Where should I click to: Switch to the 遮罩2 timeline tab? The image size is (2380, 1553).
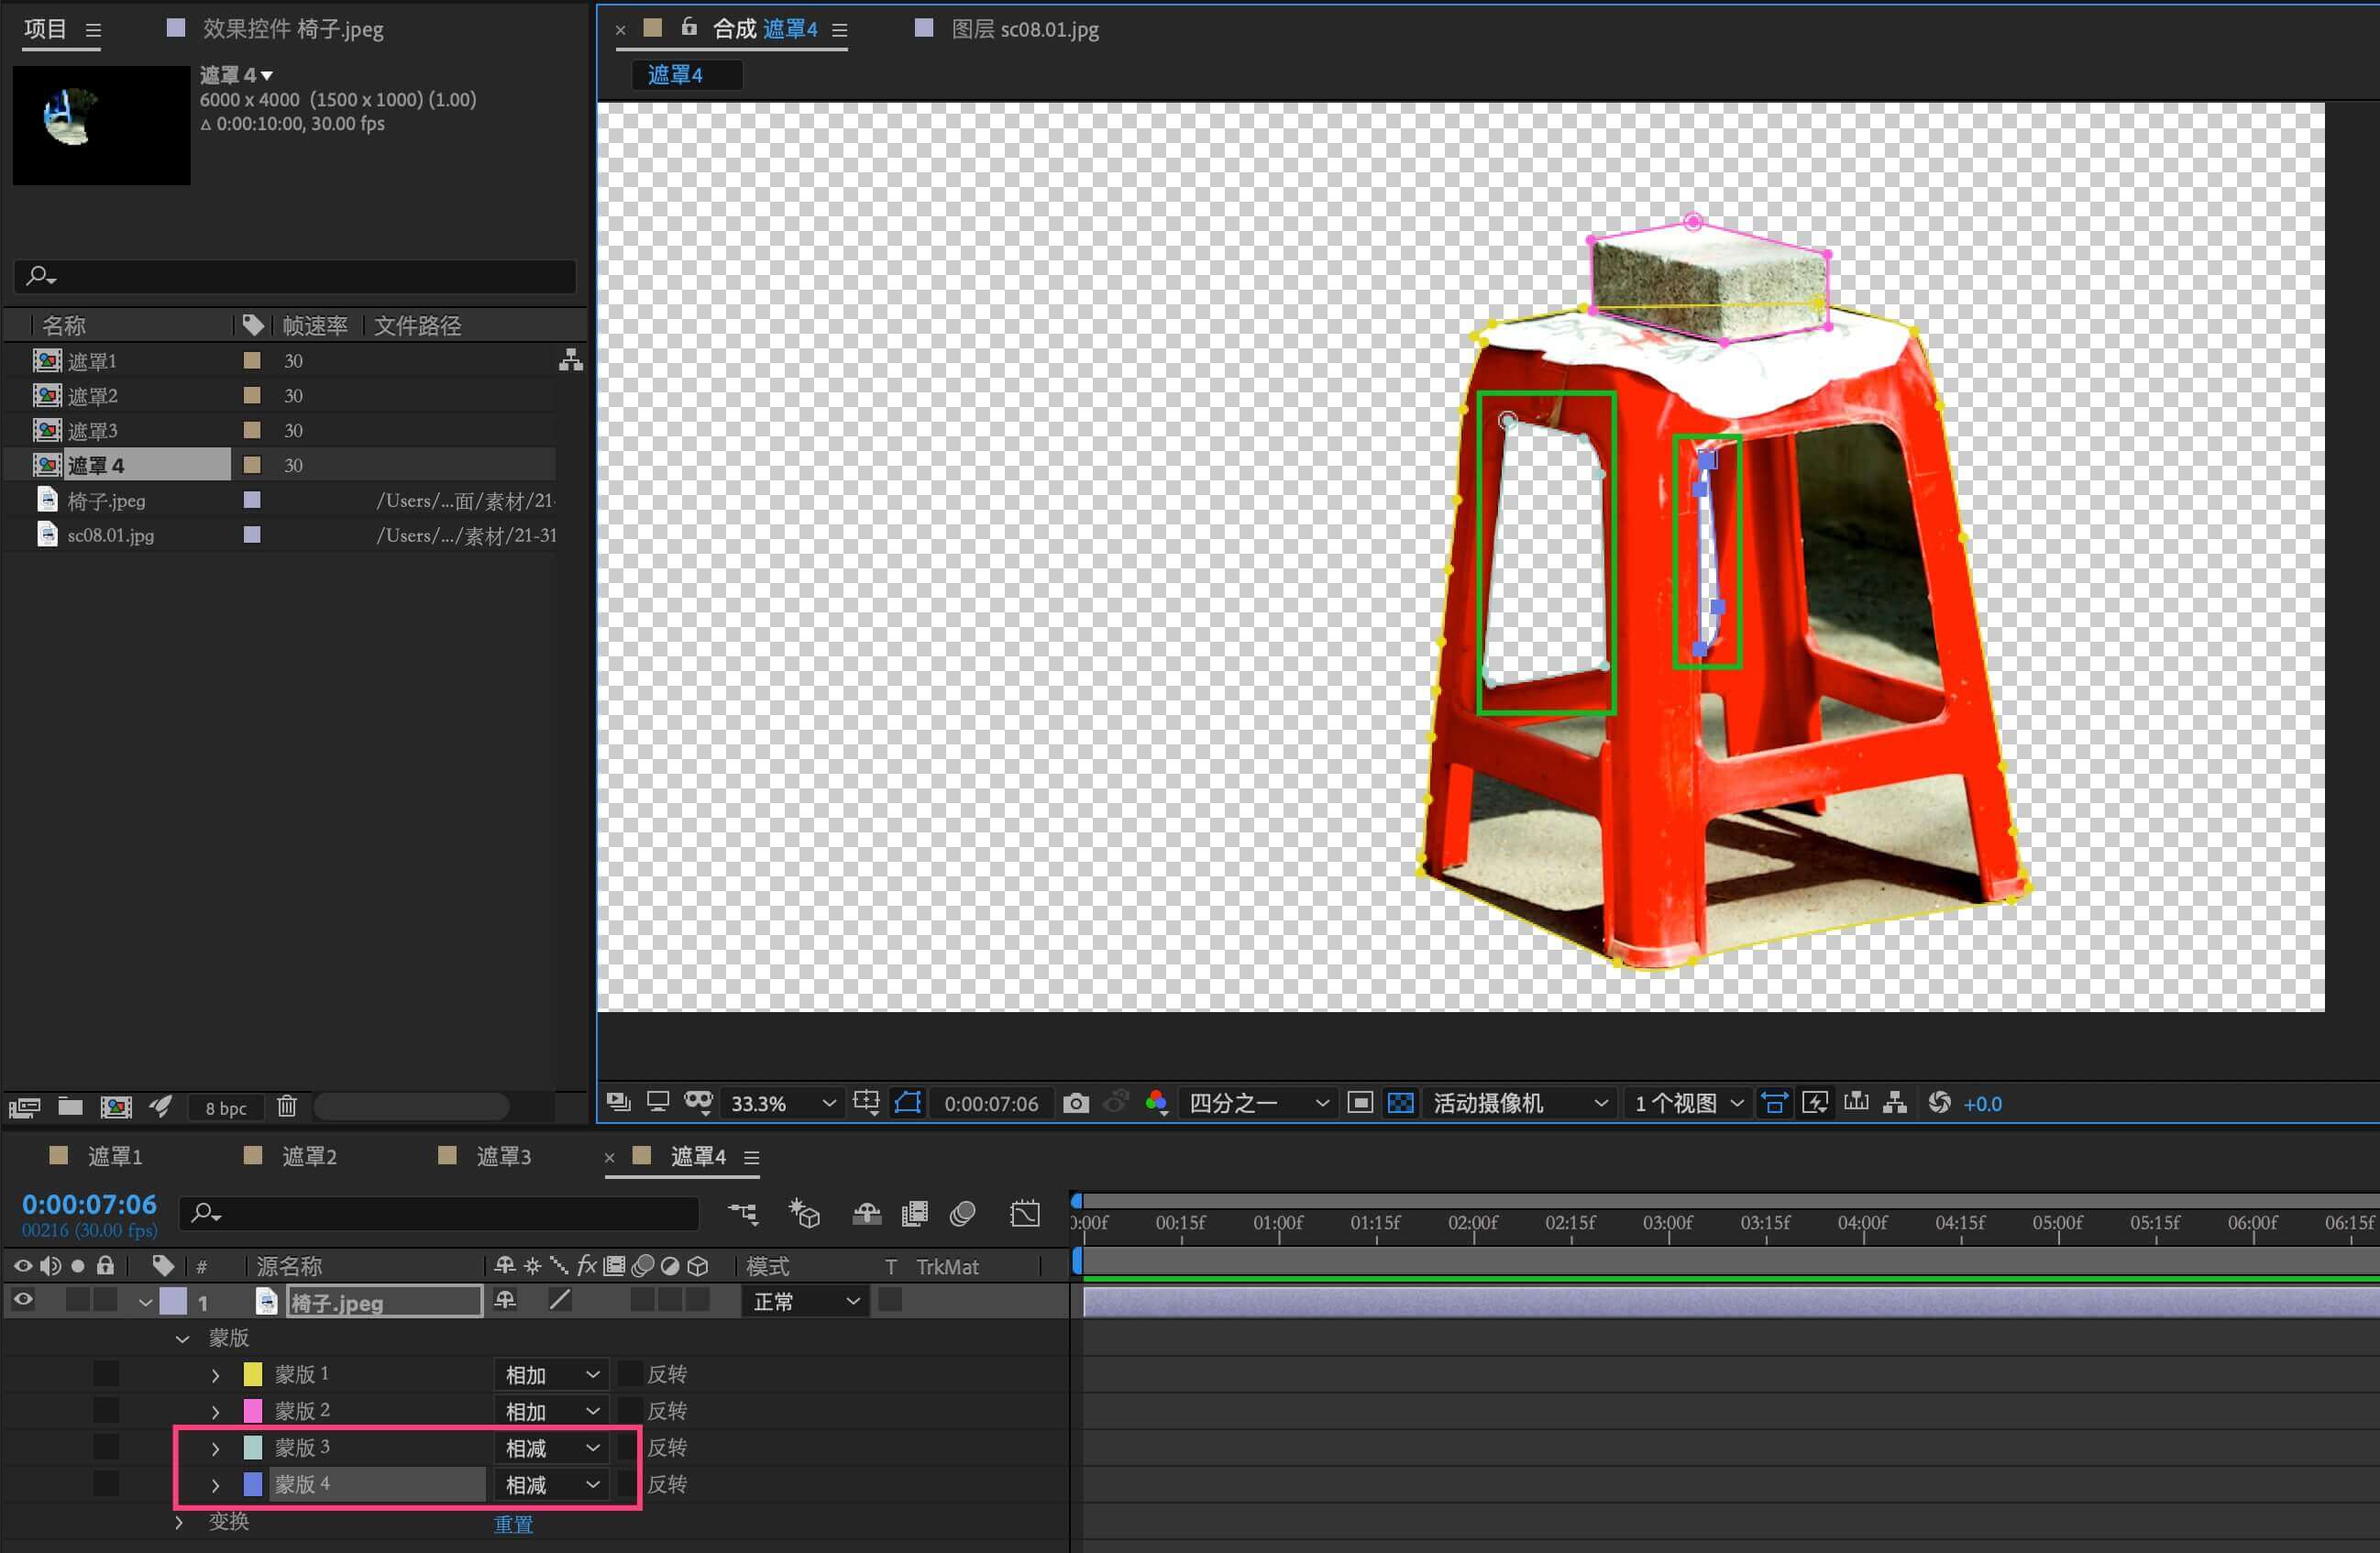[308, 1157]
